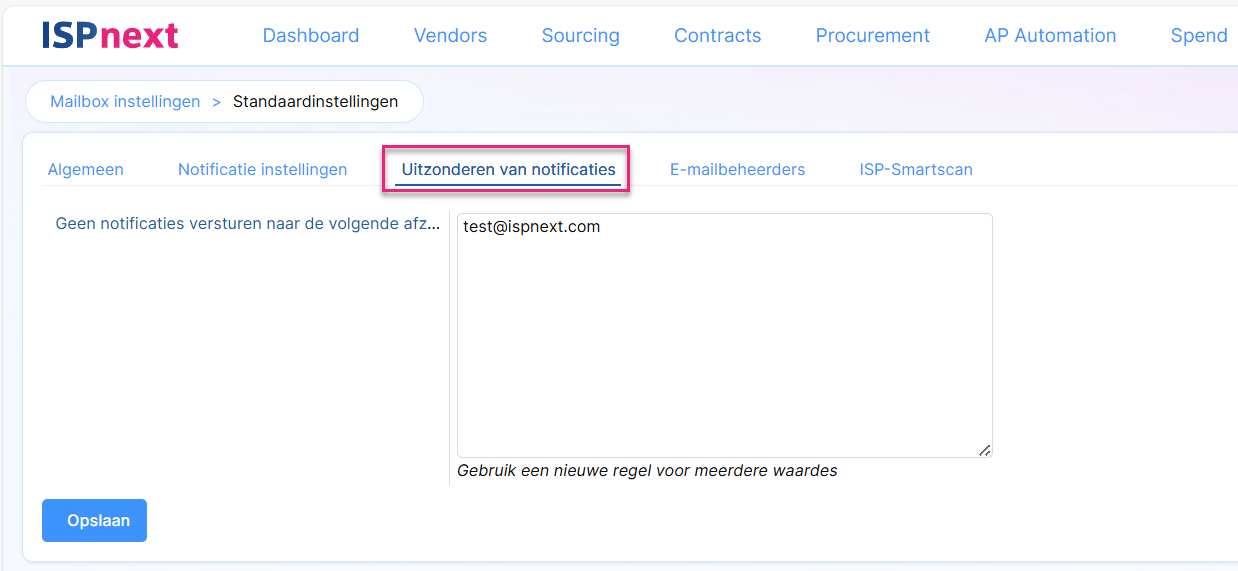Select the Procurement menu item

[872, 35]
